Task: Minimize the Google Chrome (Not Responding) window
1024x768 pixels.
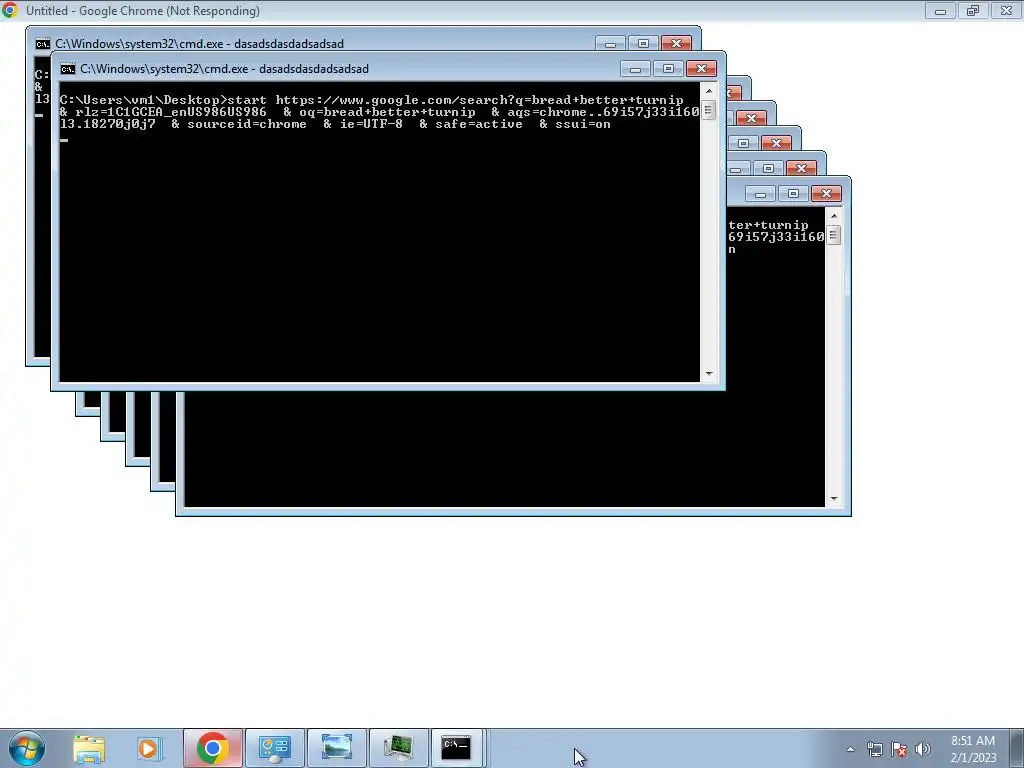Action: tap(940, 10)
